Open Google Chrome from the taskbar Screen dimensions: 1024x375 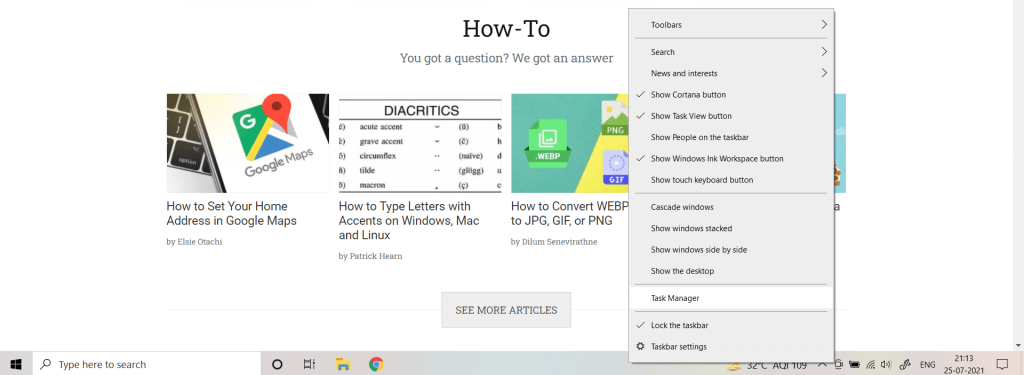click(x=376, y=365)
